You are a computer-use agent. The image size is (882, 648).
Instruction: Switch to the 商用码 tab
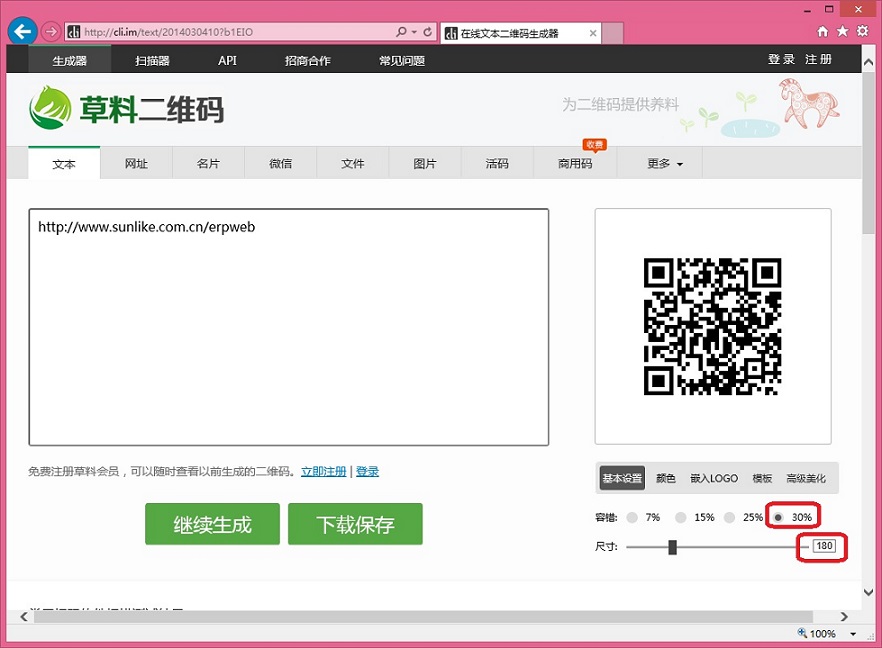click(575, 164)
